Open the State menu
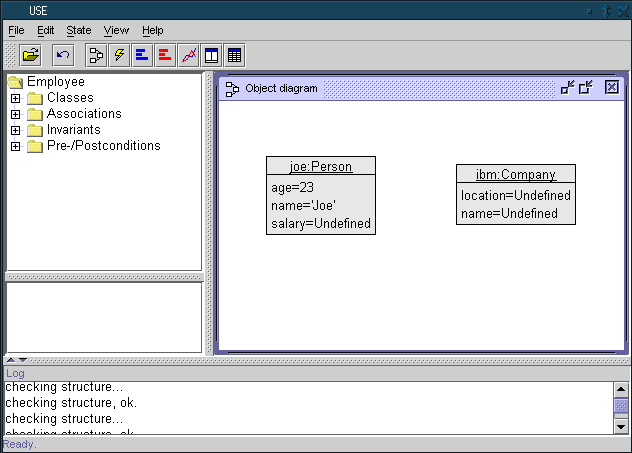Screen dimensions: 632x453 pyautogui.click(x=78, y=30)
